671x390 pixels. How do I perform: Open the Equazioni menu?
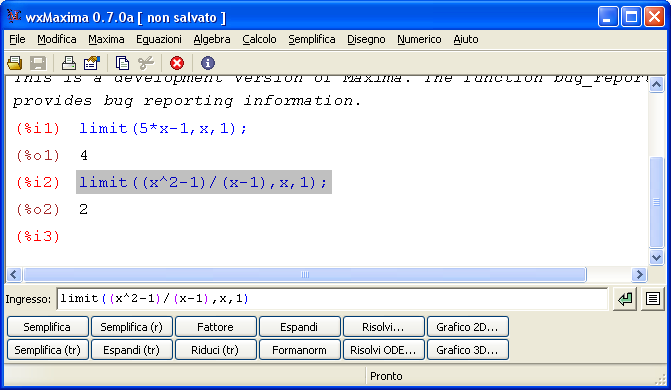159,39
